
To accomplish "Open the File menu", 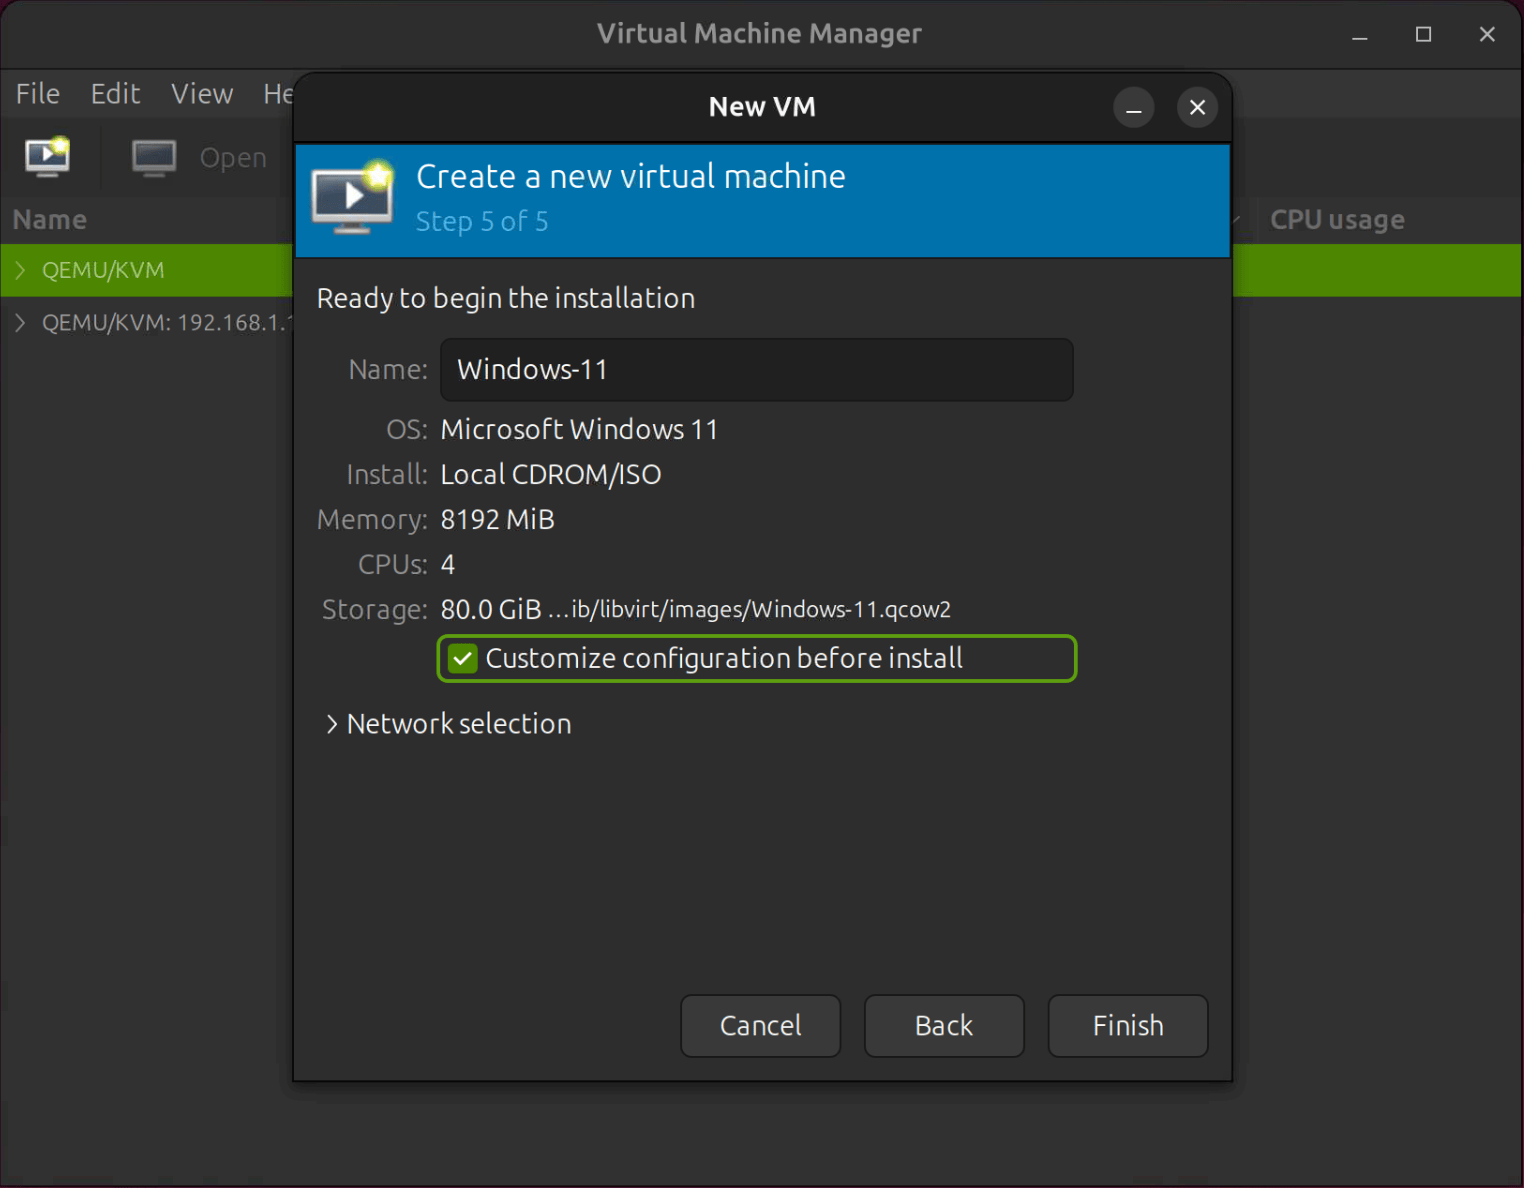I will tap(36, 93).
